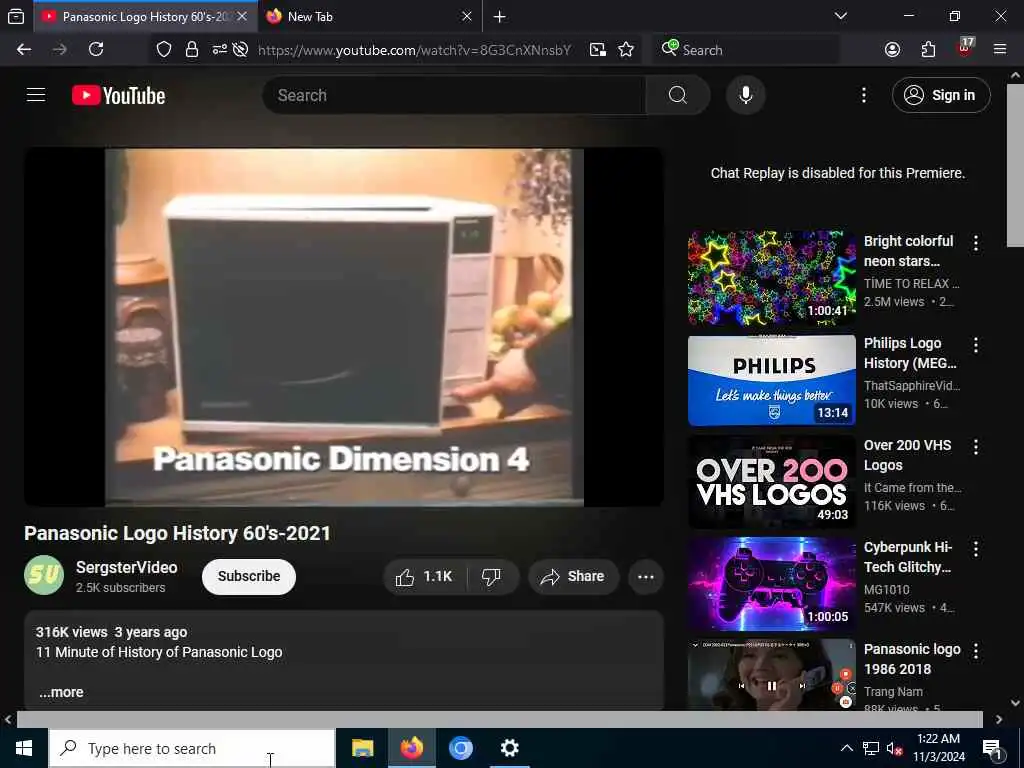Open the tracking protection shield icon

(164, 50)
